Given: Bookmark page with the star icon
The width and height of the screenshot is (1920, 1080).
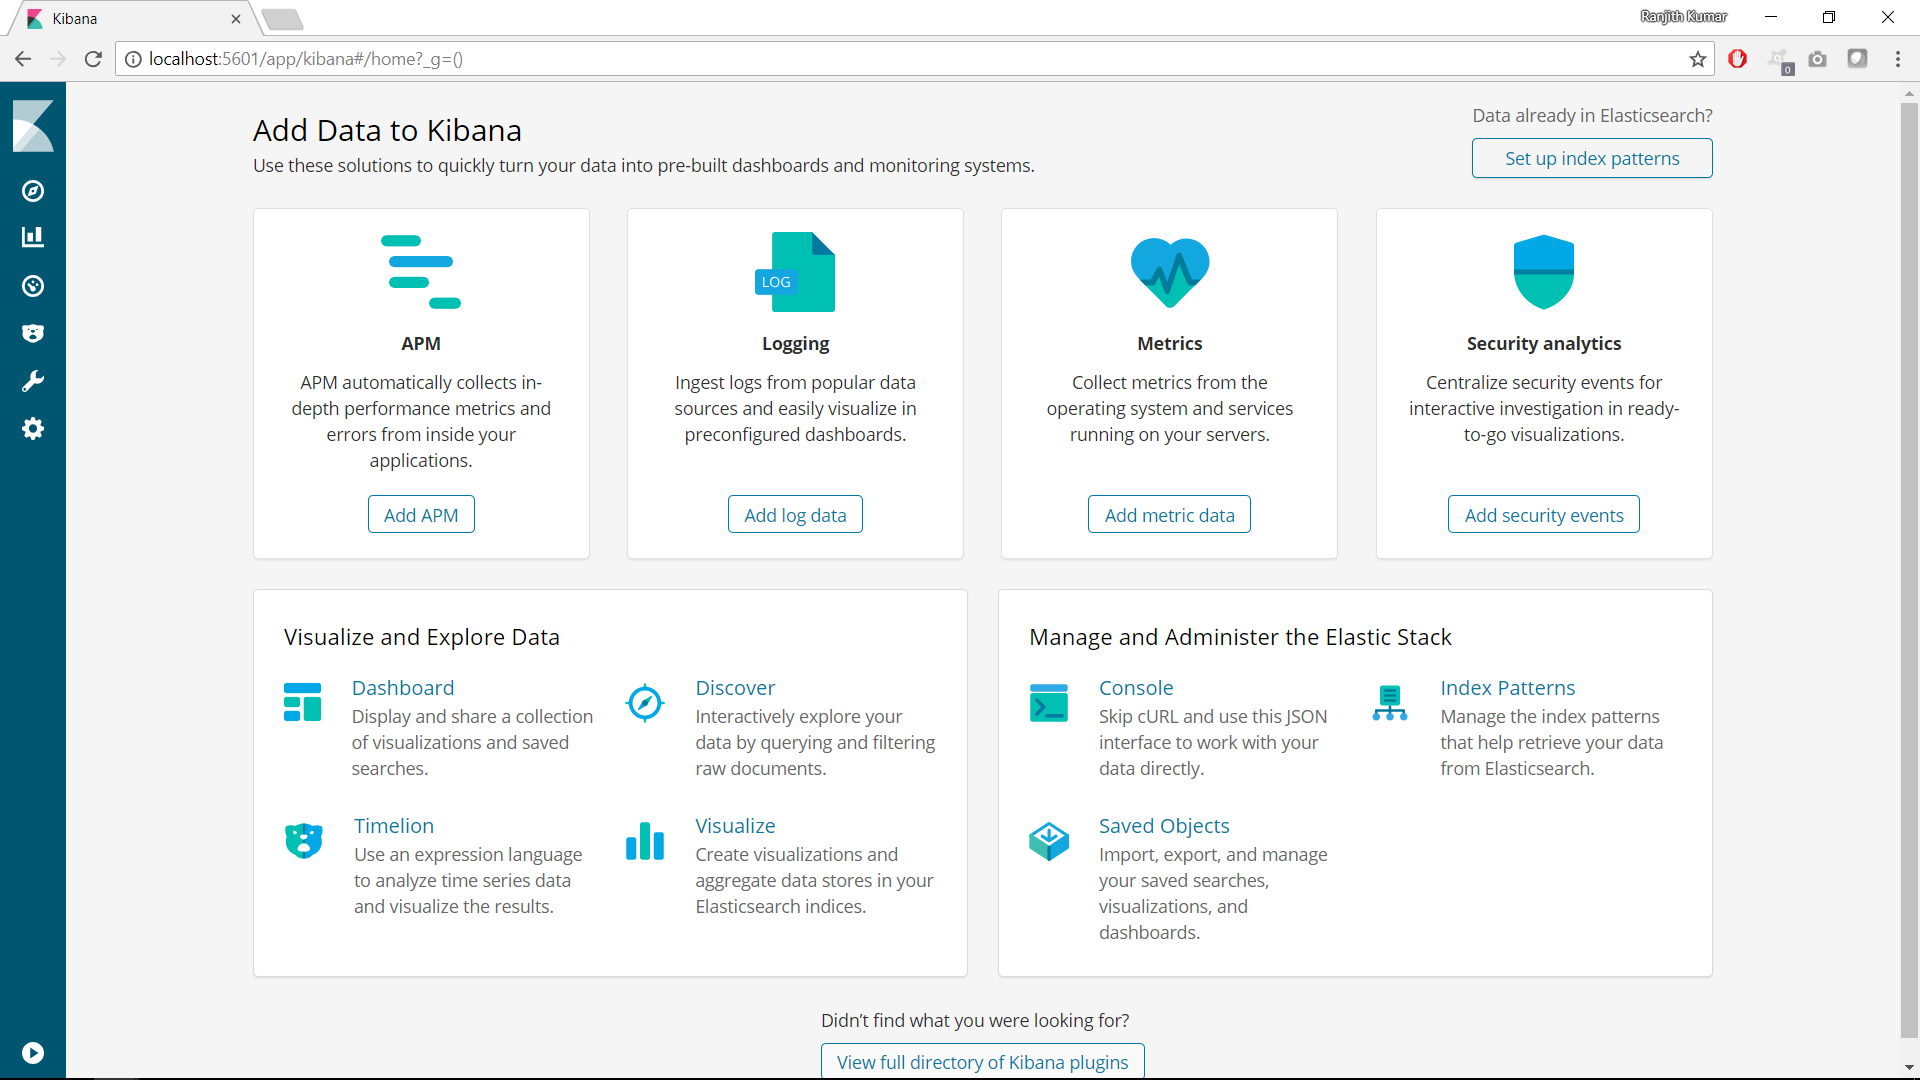Looking at the screenshot, I should click(1697, 59).
